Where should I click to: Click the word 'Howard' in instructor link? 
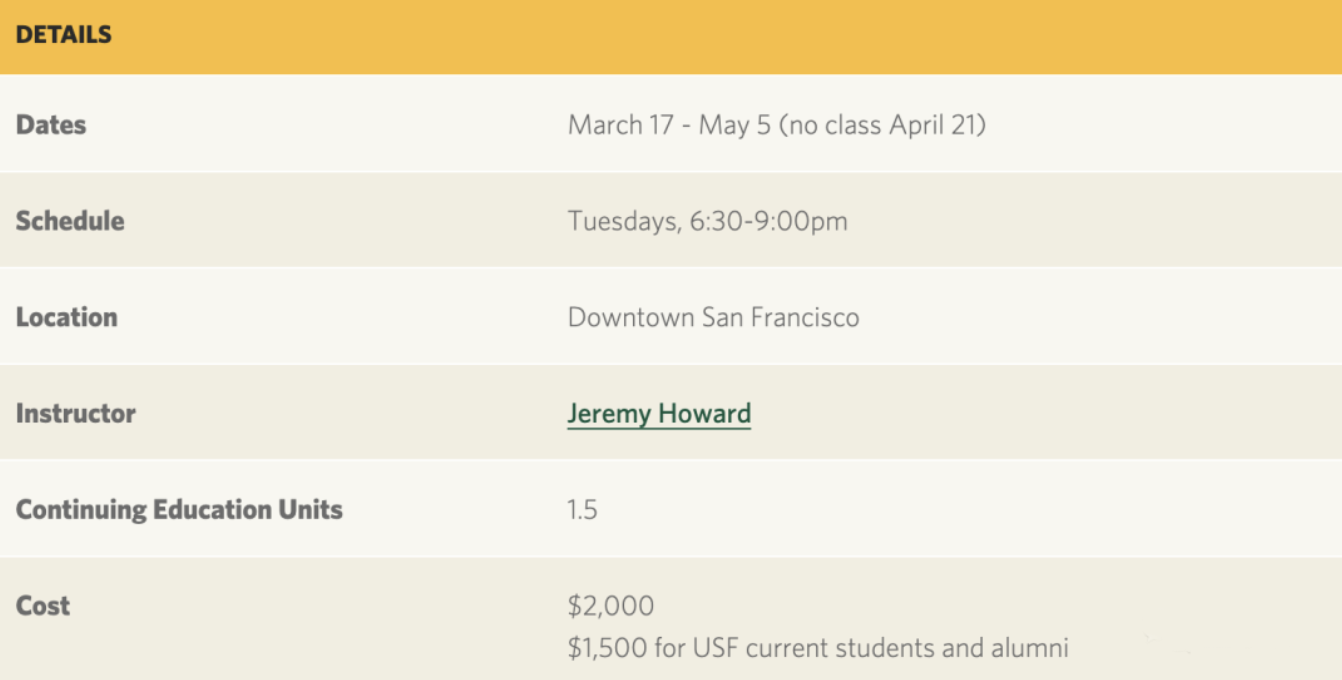pyautogui.click(x=708, y=414)
